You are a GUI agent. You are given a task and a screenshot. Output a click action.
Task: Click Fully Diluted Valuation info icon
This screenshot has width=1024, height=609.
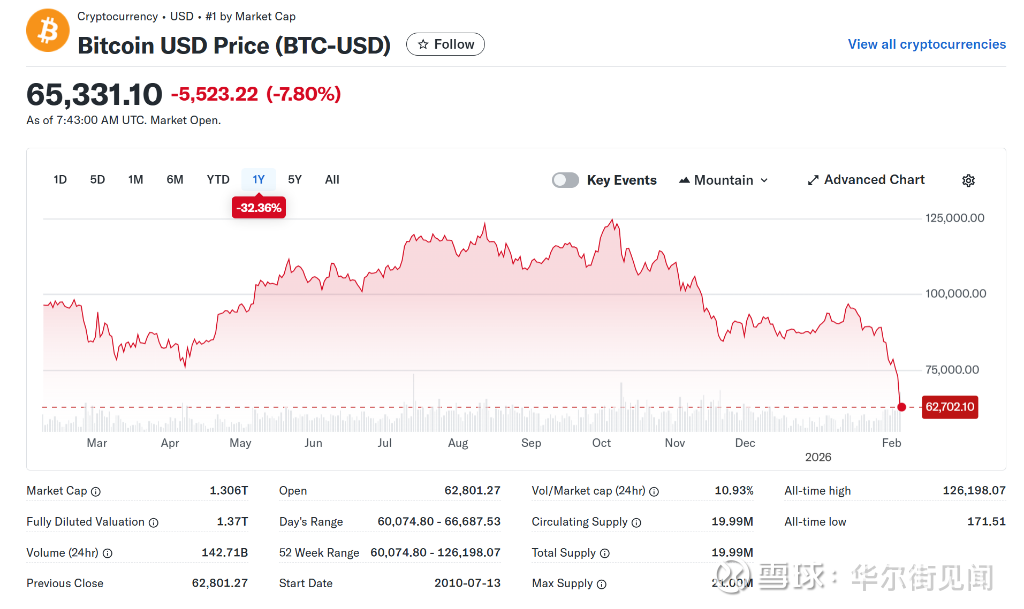[x=153, y=523]
